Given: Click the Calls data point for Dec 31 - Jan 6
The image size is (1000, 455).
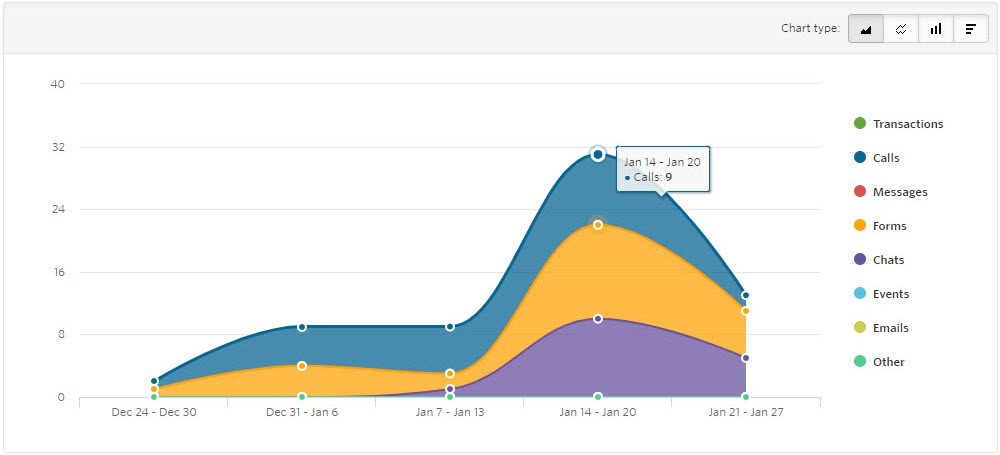Looking at the screenshot, I should [x=302, y=327].
